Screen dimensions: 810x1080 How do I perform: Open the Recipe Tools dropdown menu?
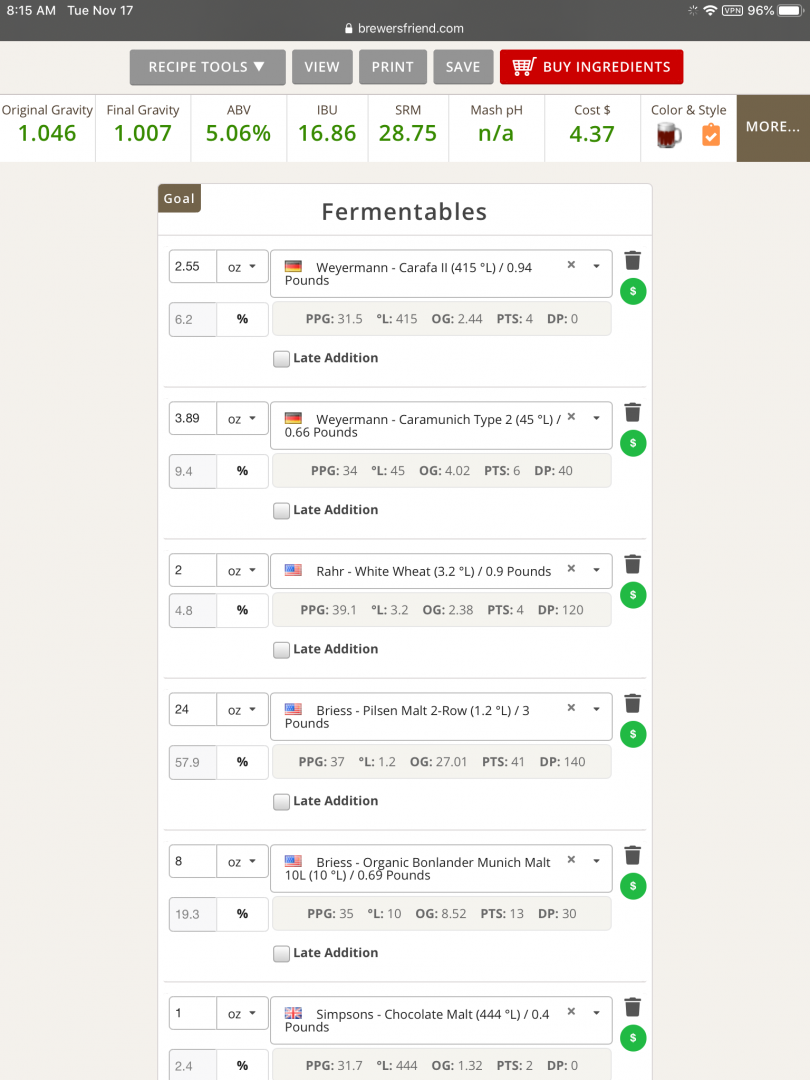(207, 67)
